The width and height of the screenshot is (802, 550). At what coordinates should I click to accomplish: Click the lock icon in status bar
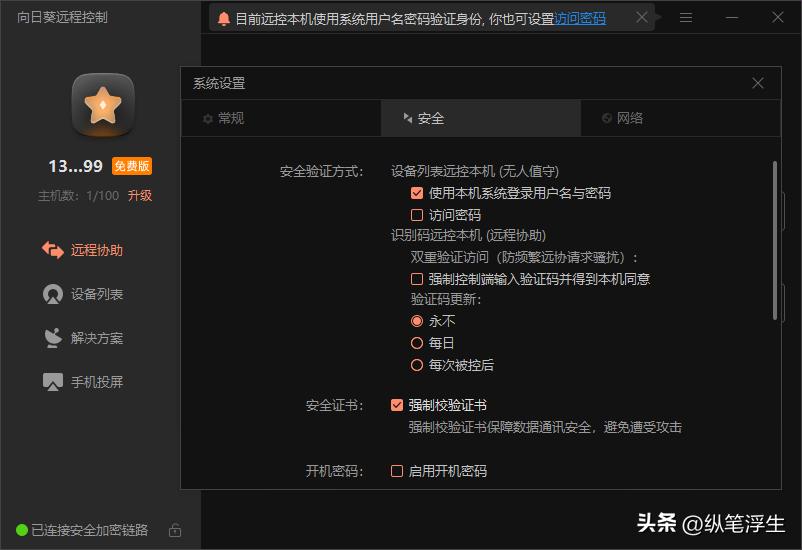click(x=175, y=530)
